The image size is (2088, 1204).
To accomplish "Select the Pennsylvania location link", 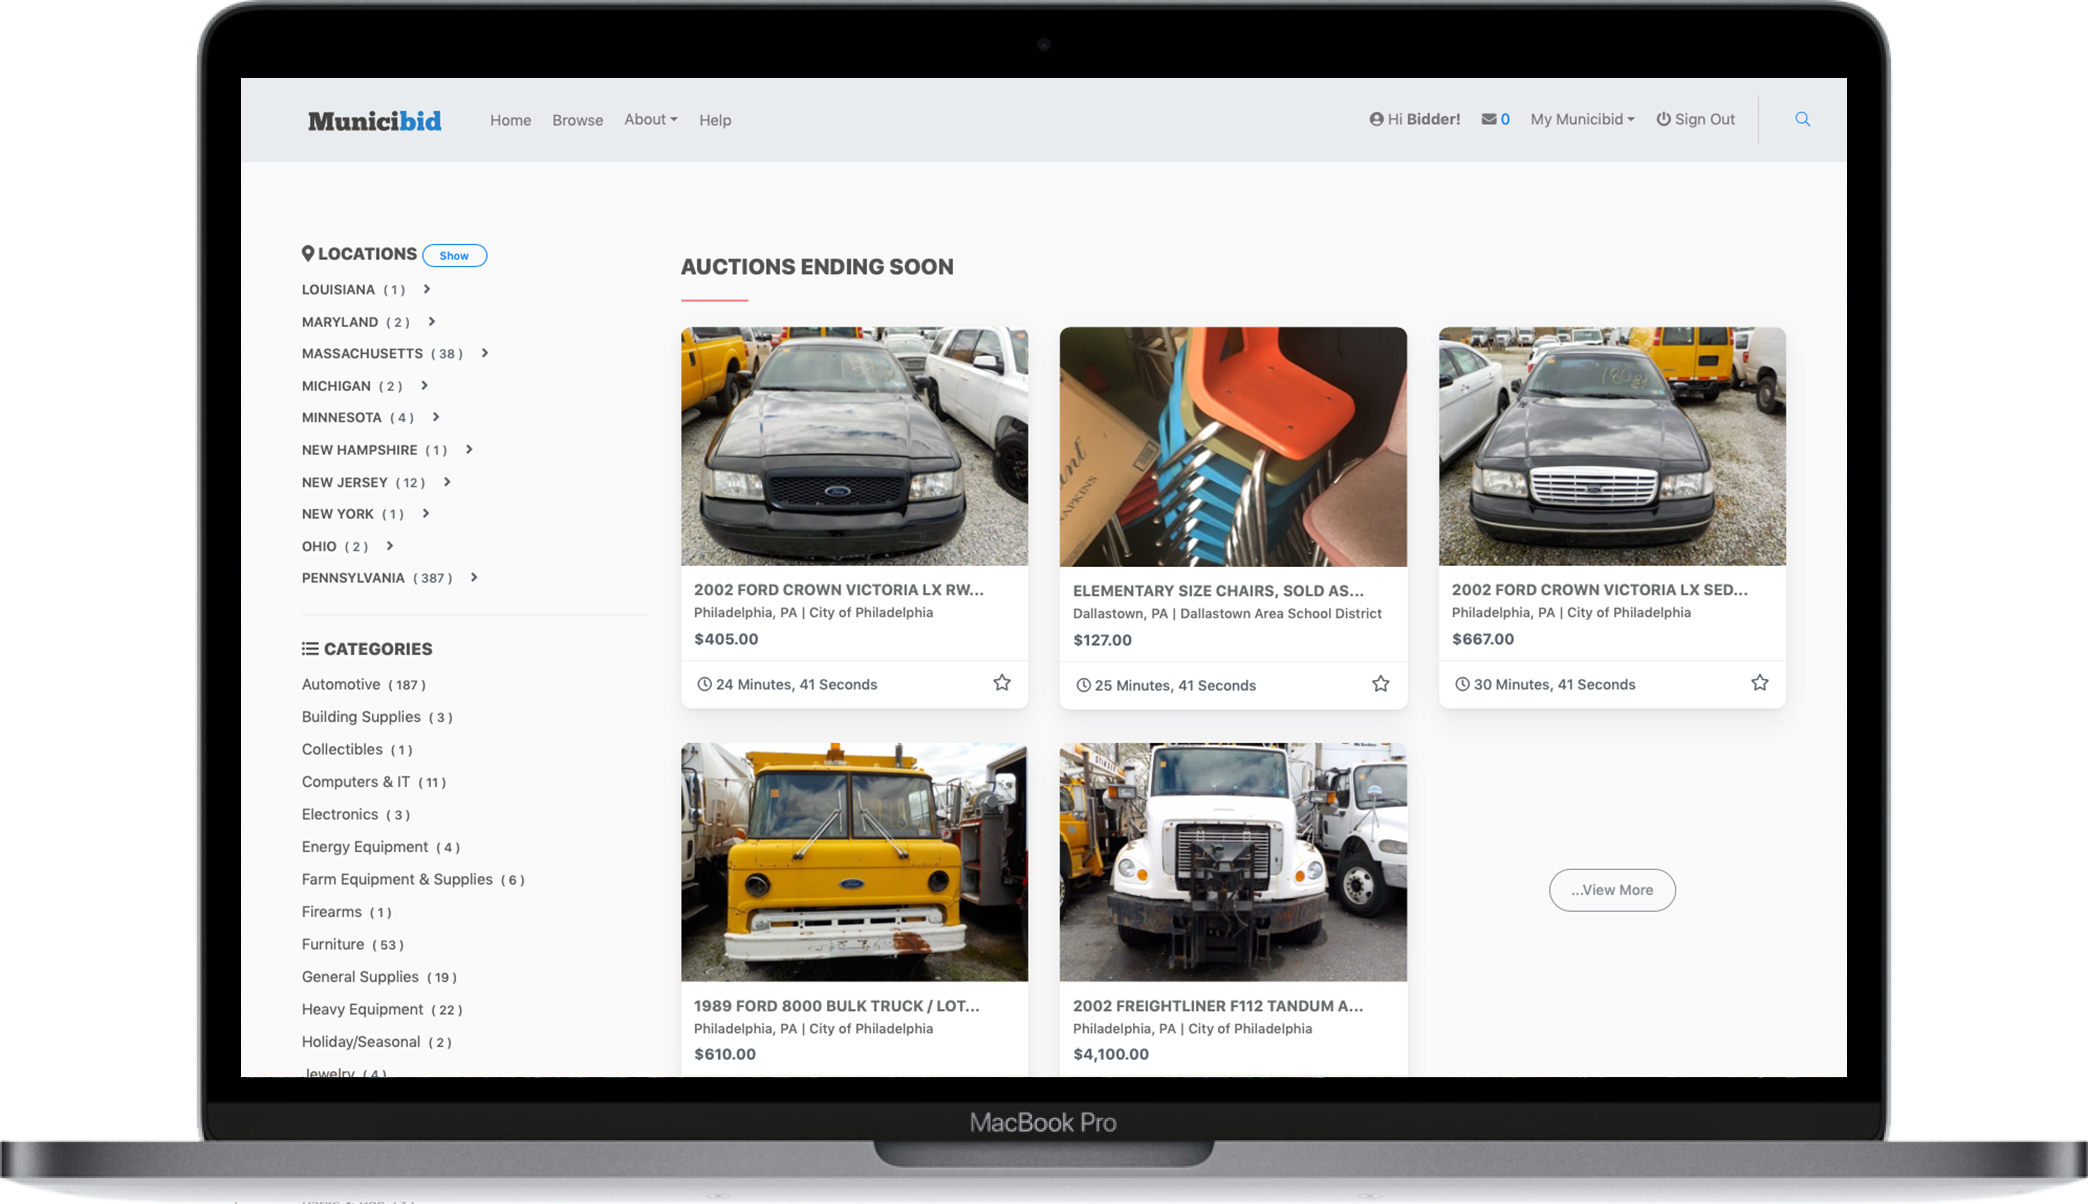I will tap(353, 577).
